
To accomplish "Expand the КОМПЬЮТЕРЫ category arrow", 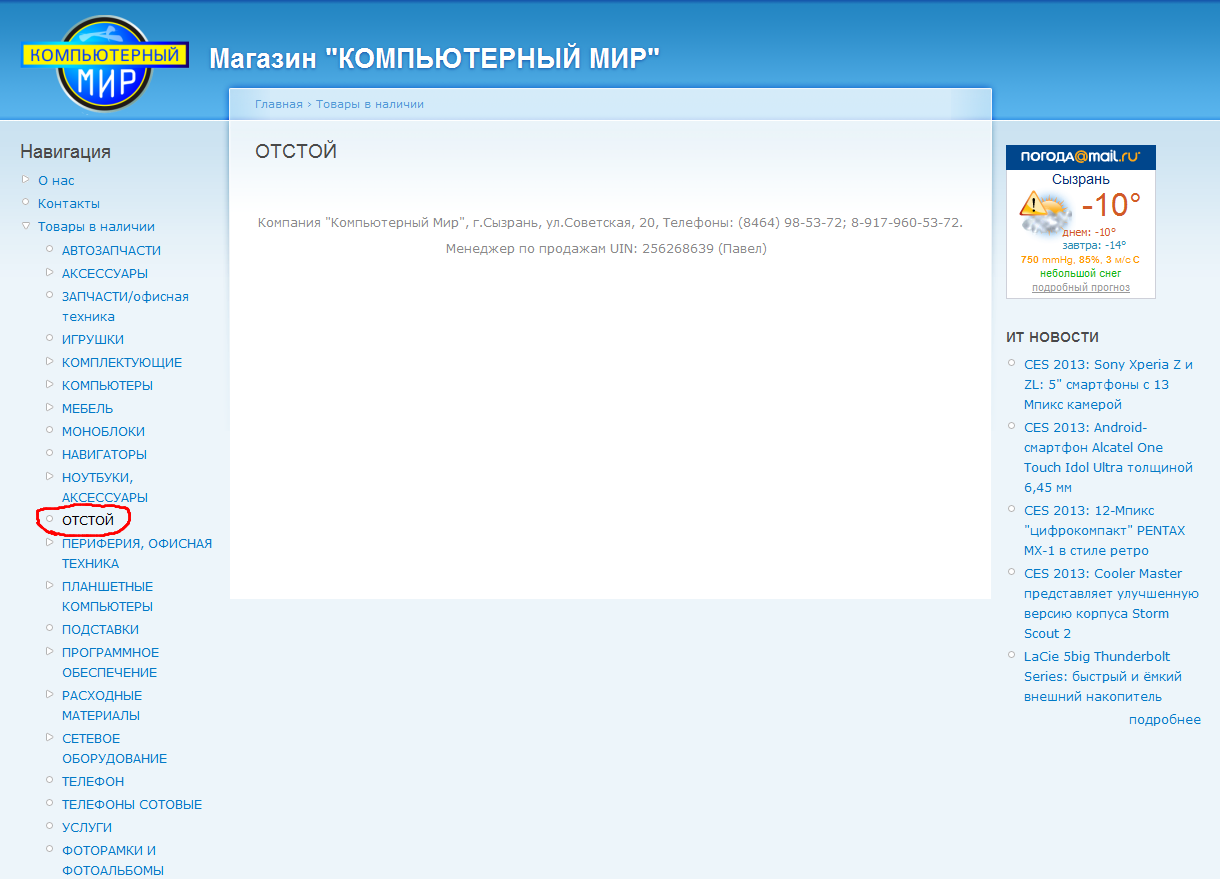I will pyautogui.click(x=50, y=384).
